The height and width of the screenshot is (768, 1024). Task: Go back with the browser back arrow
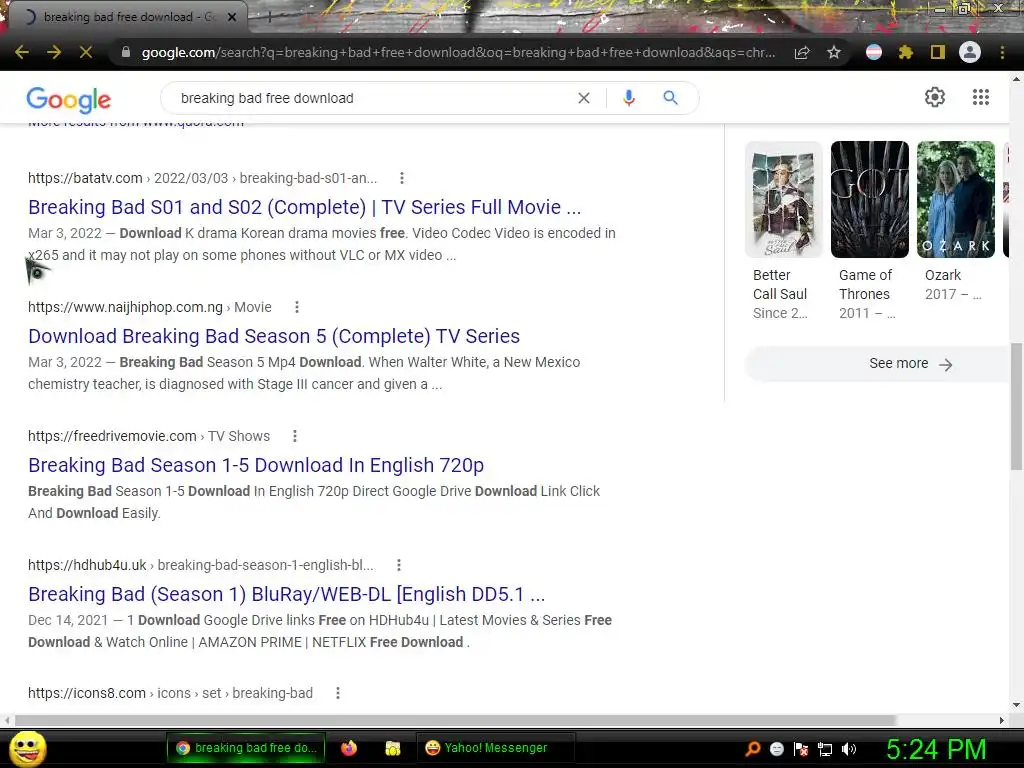22,52
